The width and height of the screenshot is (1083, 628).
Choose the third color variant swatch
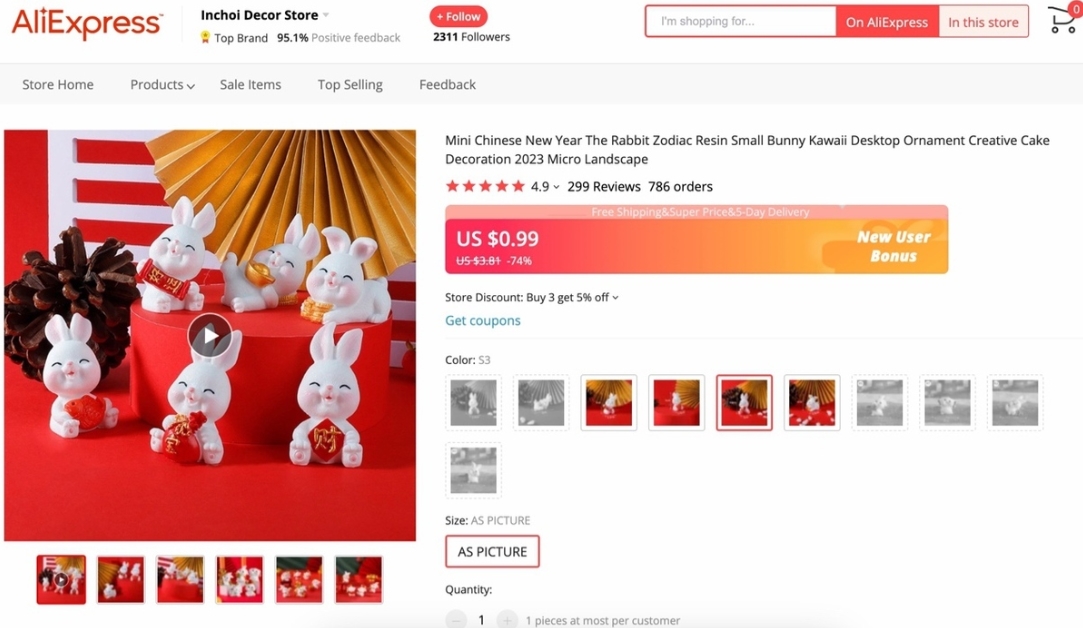coord(608,403)
